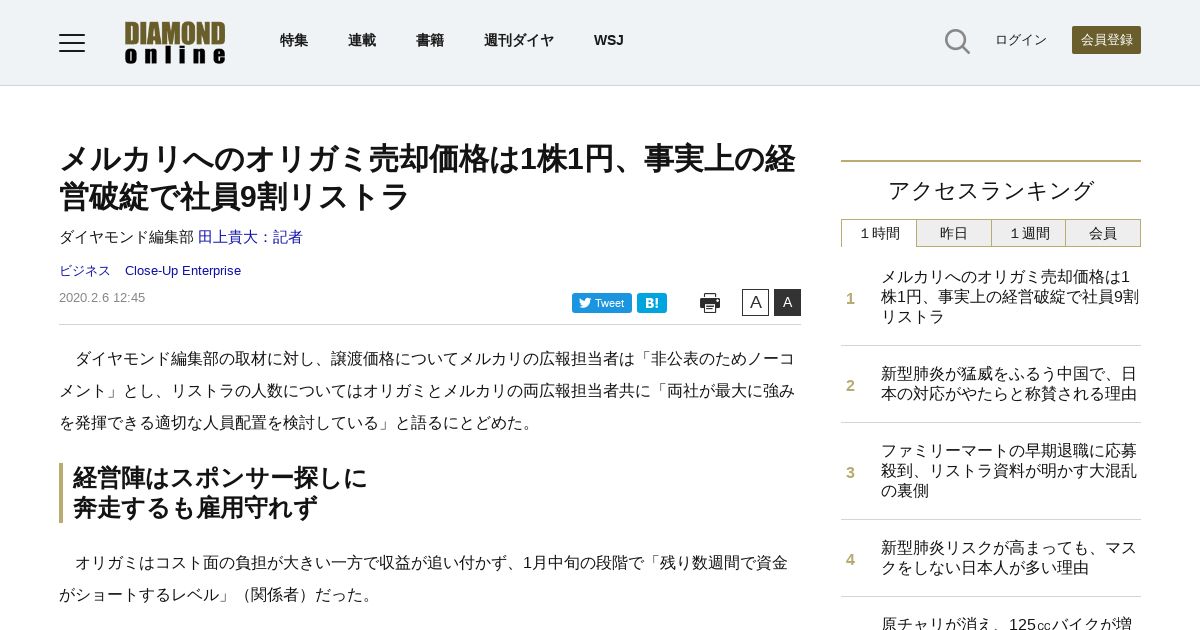Bookmark with Hatena B! icon
Screen dimensions: 1200x630
[x=652, y=303]
